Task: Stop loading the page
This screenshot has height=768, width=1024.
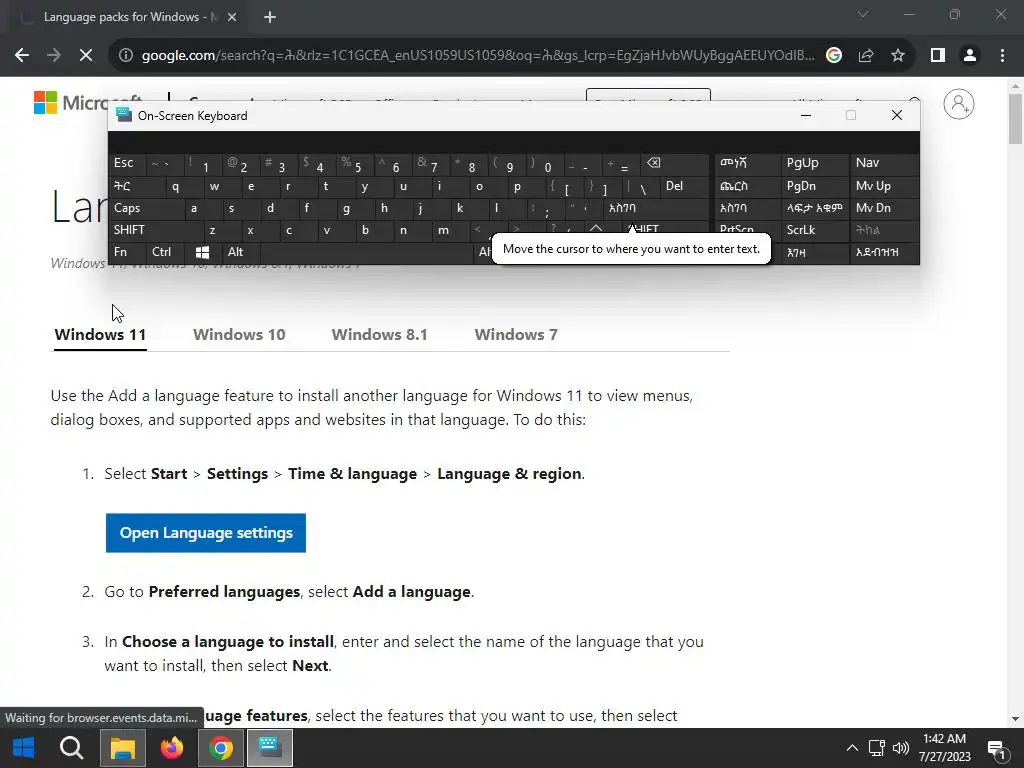Action: click(x=86, y=56)
